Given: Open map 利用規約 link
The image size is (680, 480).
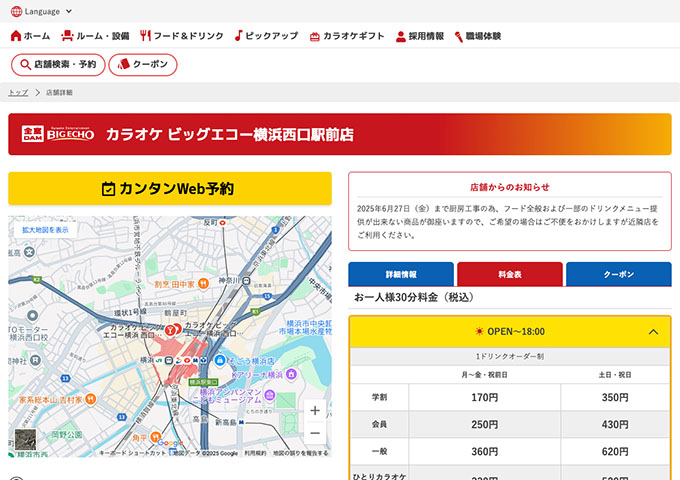Looking at the screenshot, I should (x=255, y=453).
